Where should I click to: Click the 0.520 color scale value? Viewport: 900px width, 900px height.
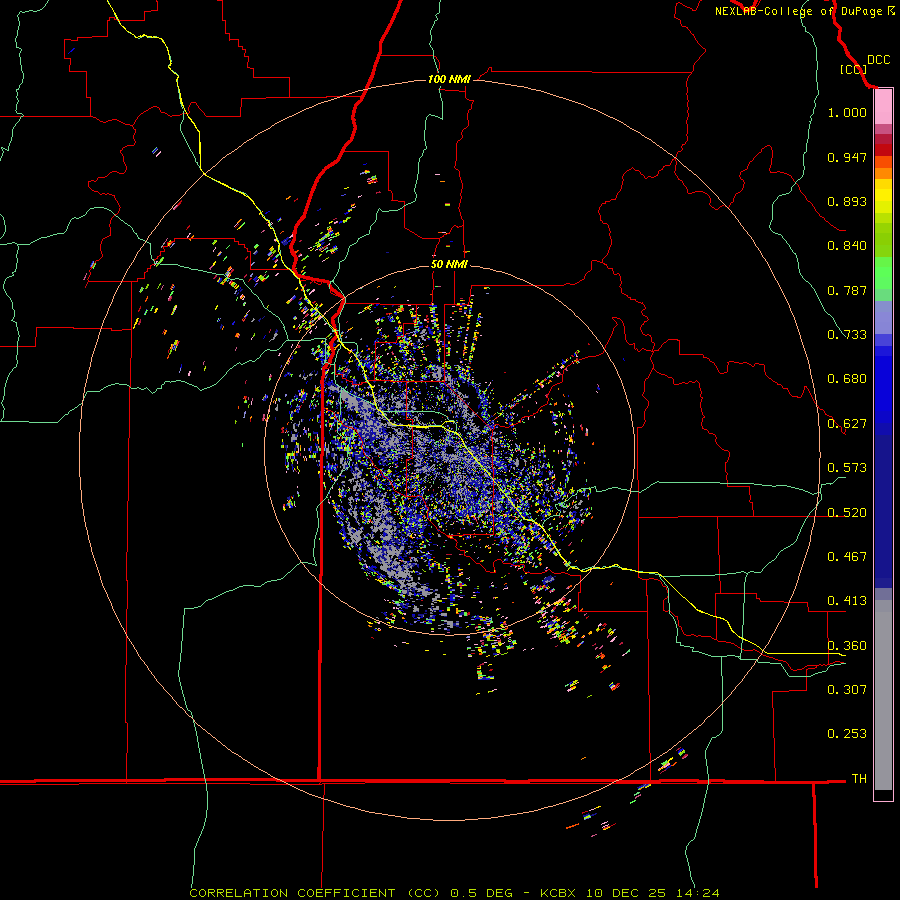coord(847,513)
